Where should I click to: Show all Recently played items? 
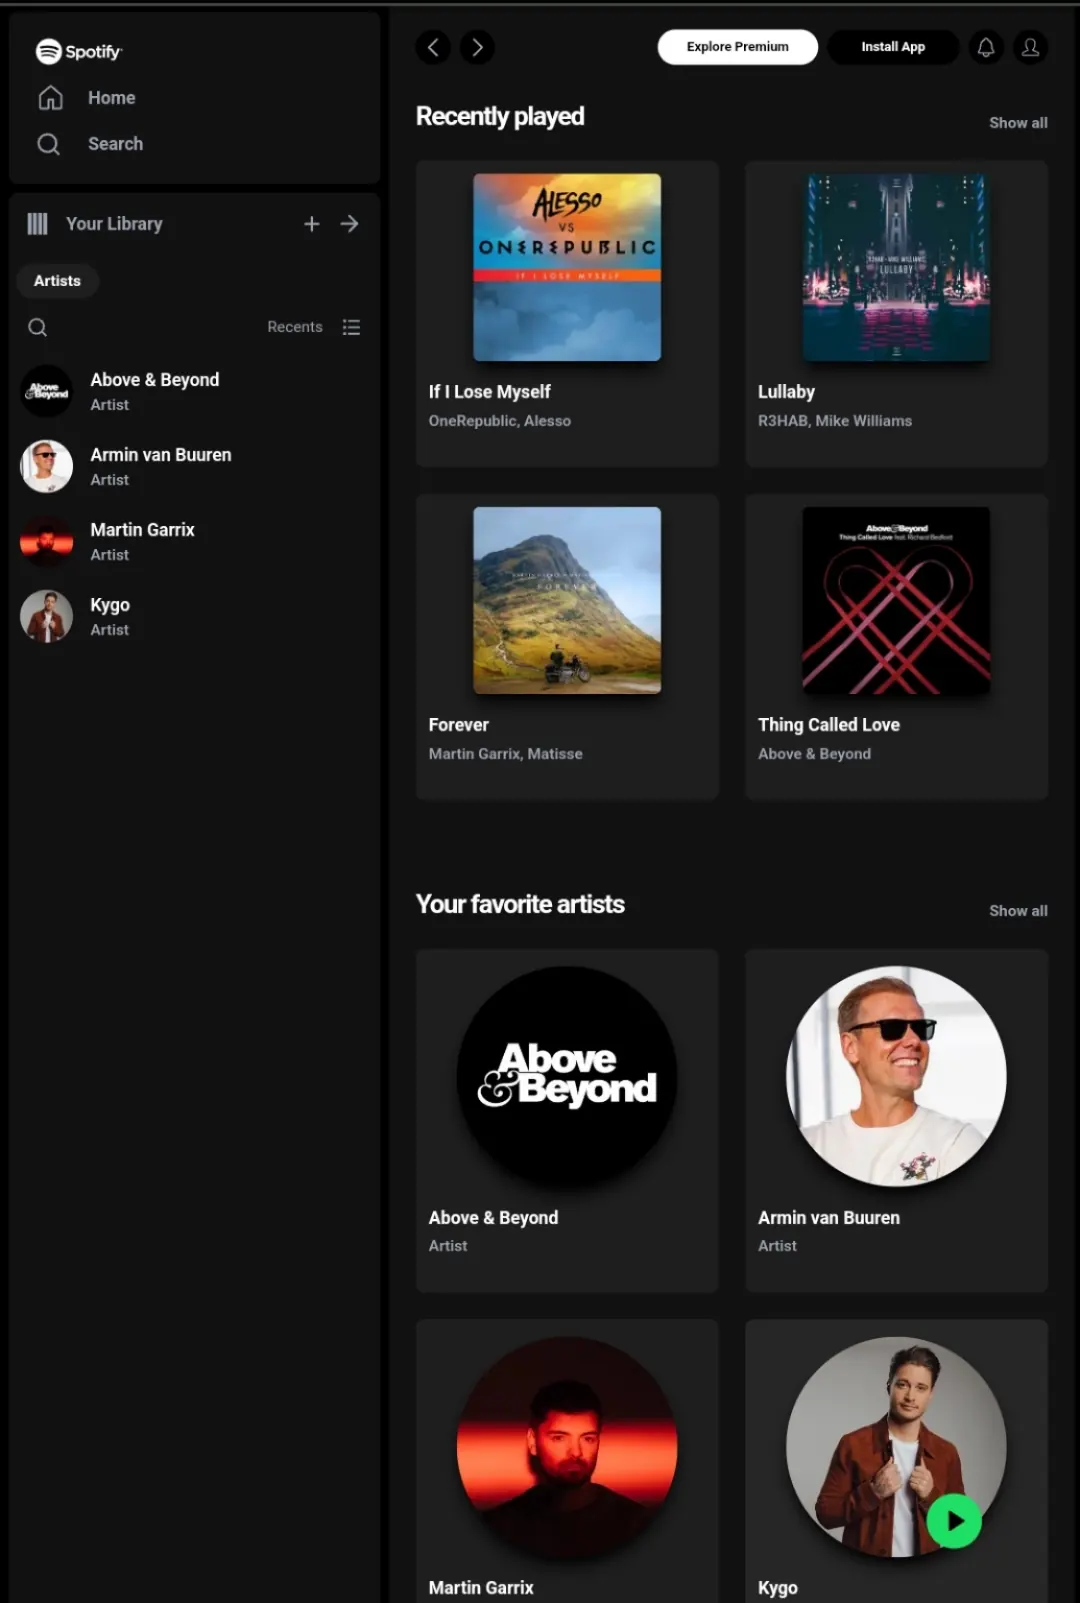[1018, 123]
